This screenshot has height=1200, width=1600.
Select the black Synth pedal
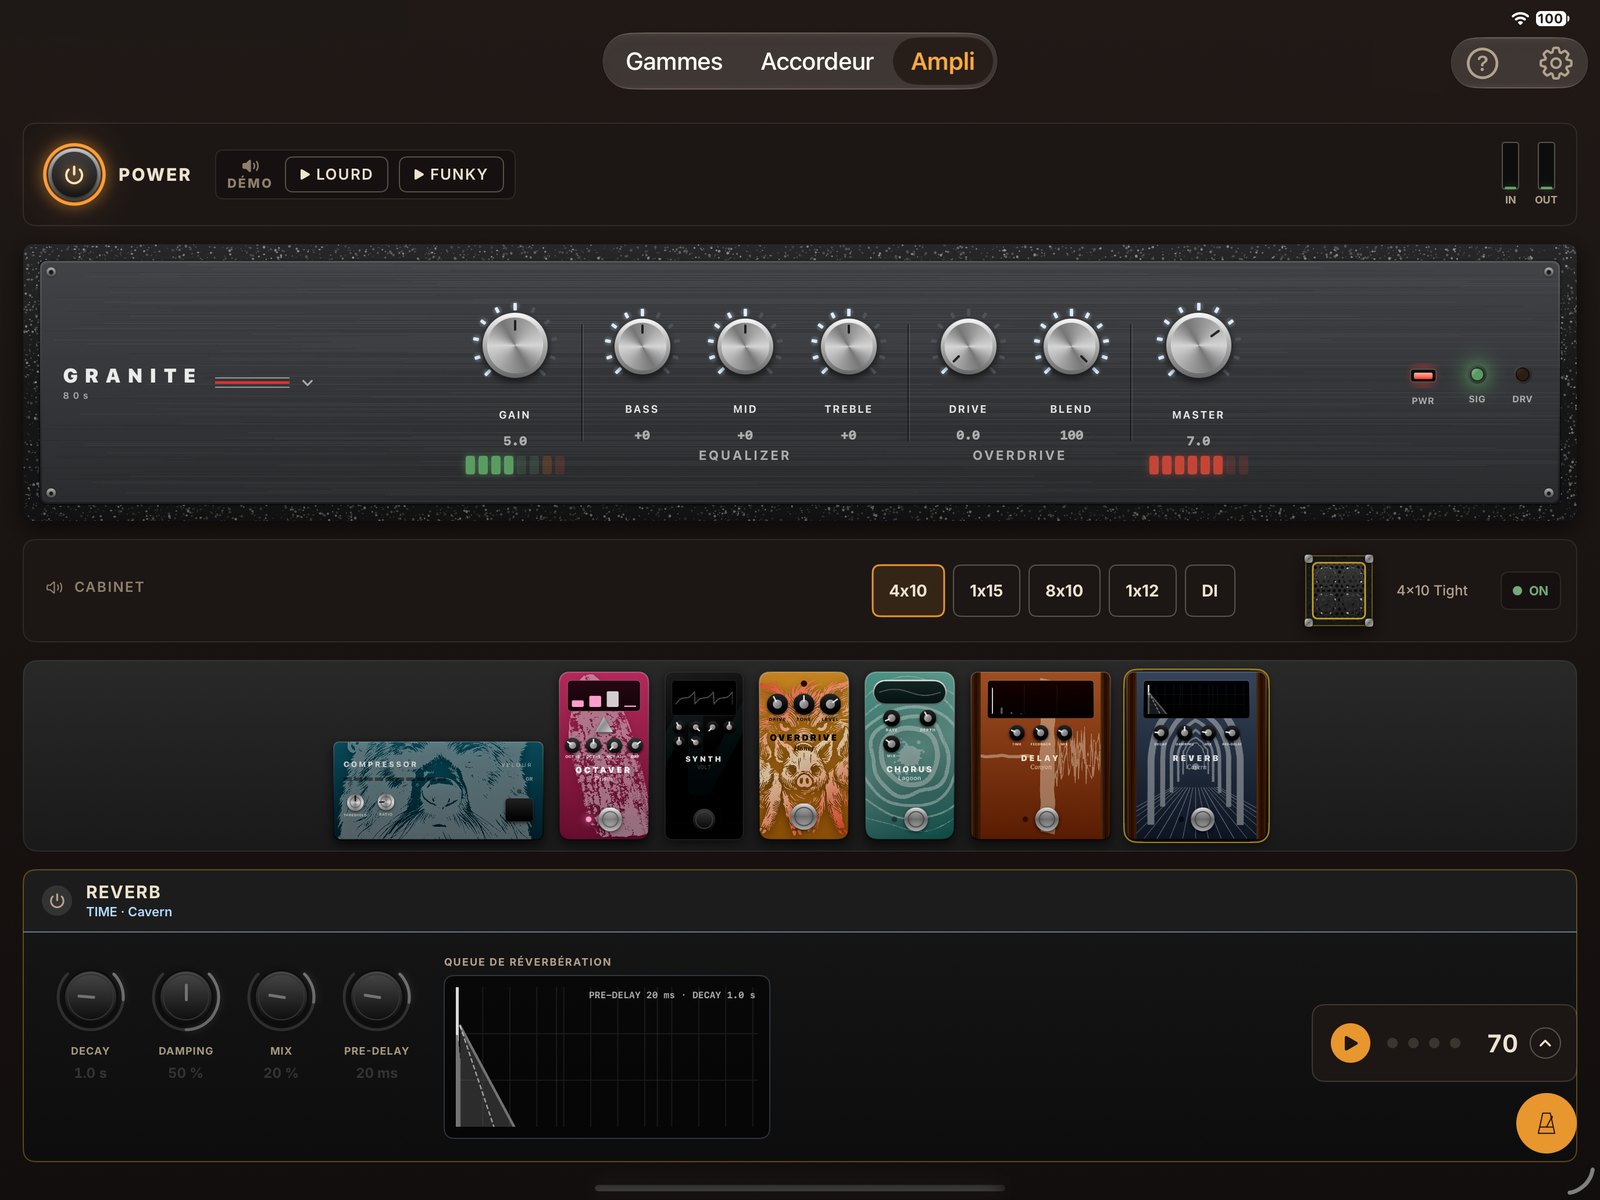coord(704,755)
